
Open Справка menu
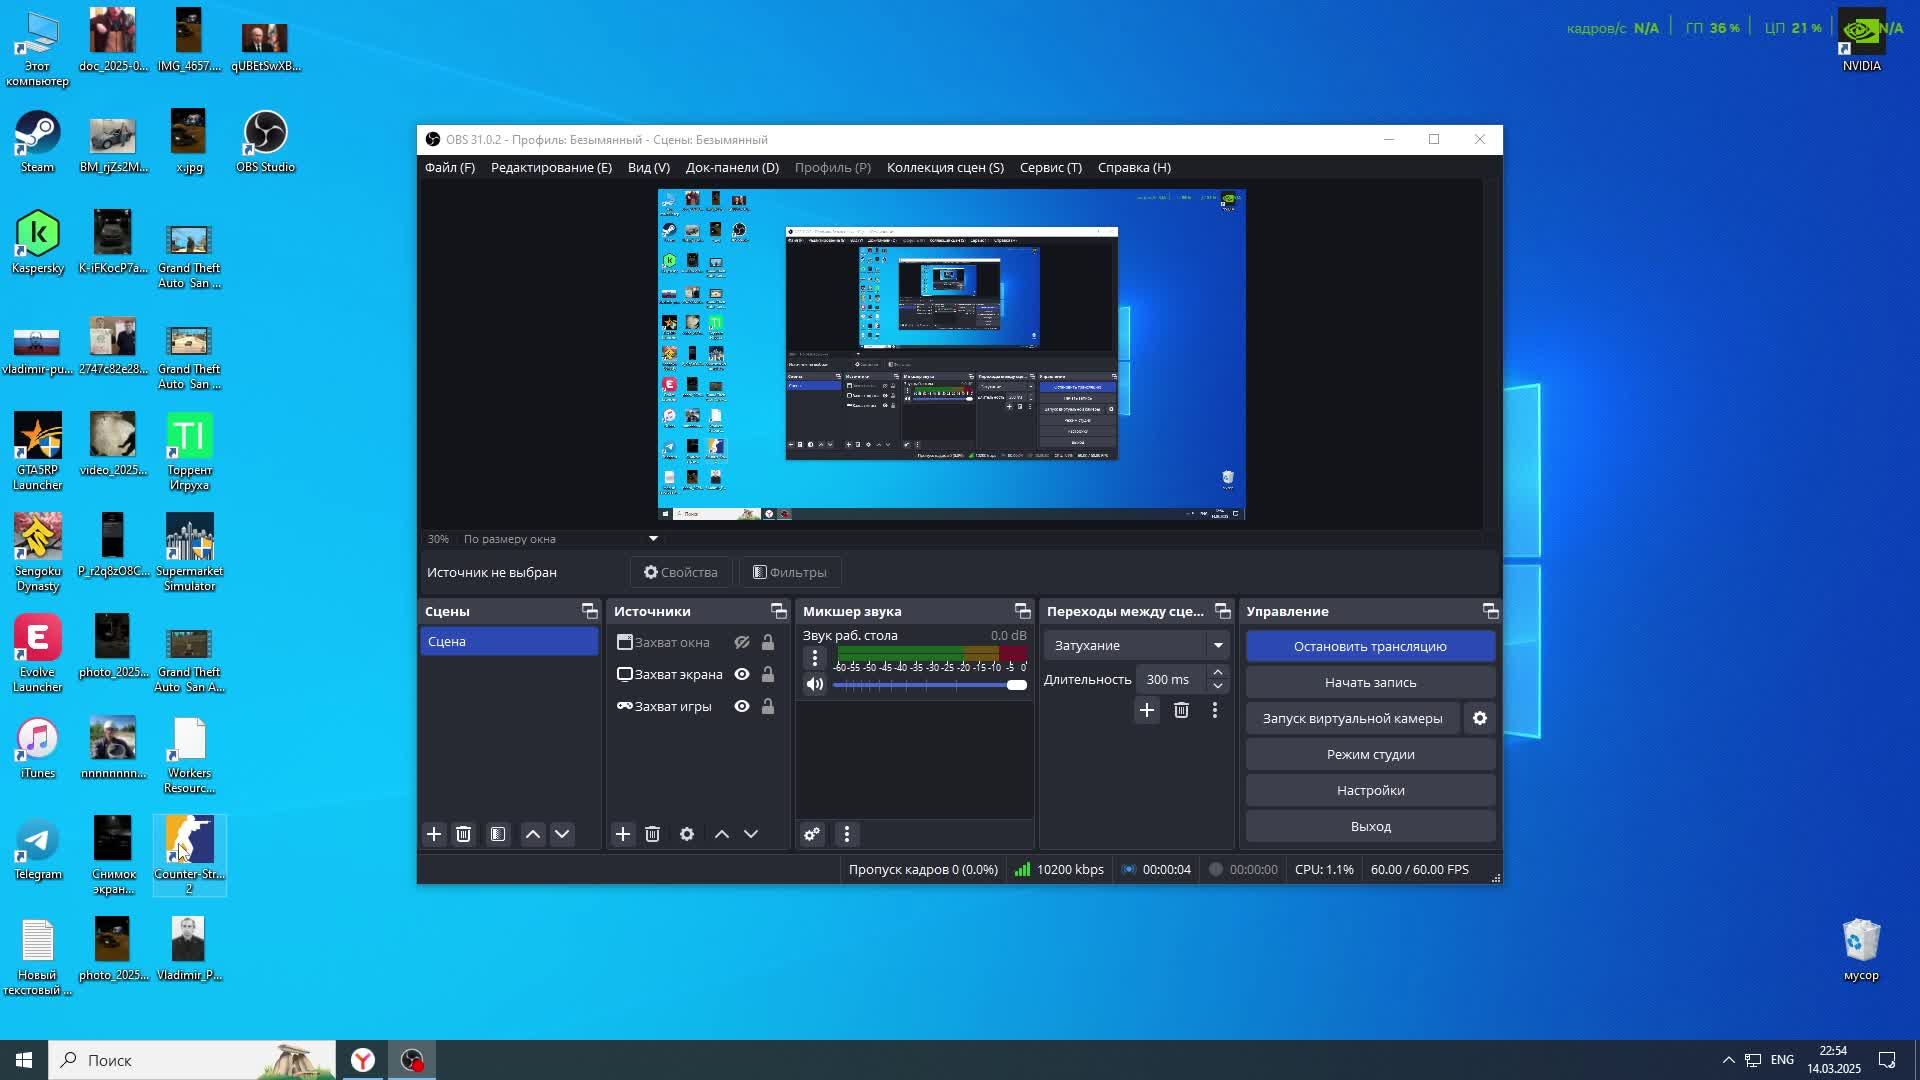tap(1134, 167)
